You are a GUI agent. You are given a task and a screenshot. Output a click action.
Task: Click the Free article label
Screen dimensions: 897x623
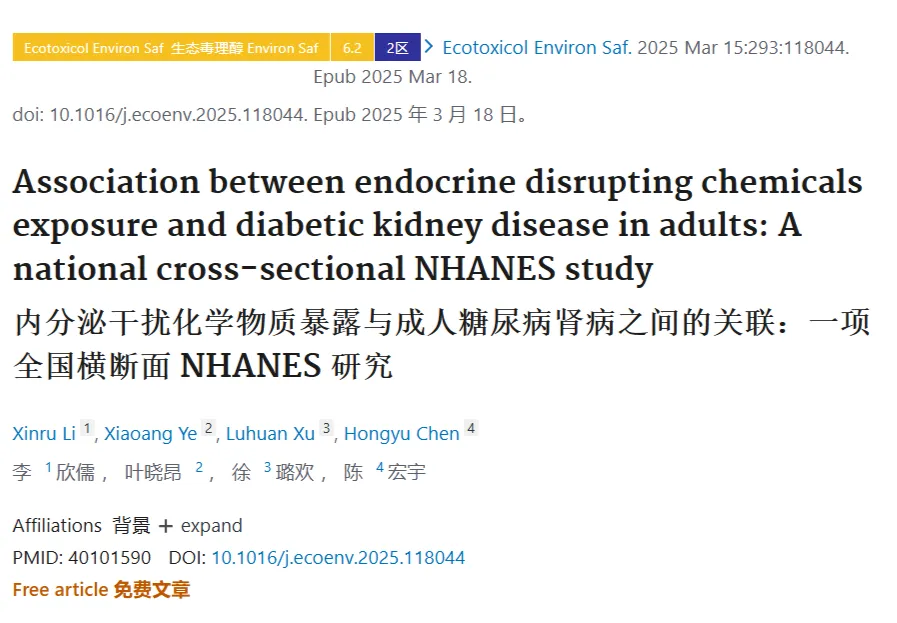[60, 590]
